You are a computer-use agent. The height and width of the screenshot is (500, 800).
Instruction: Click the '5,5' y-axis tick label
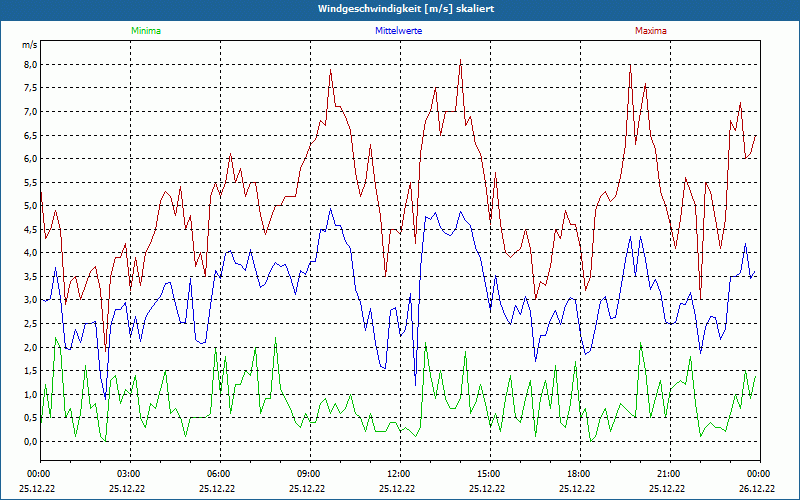pyautogui.click(x=31, y=182)
